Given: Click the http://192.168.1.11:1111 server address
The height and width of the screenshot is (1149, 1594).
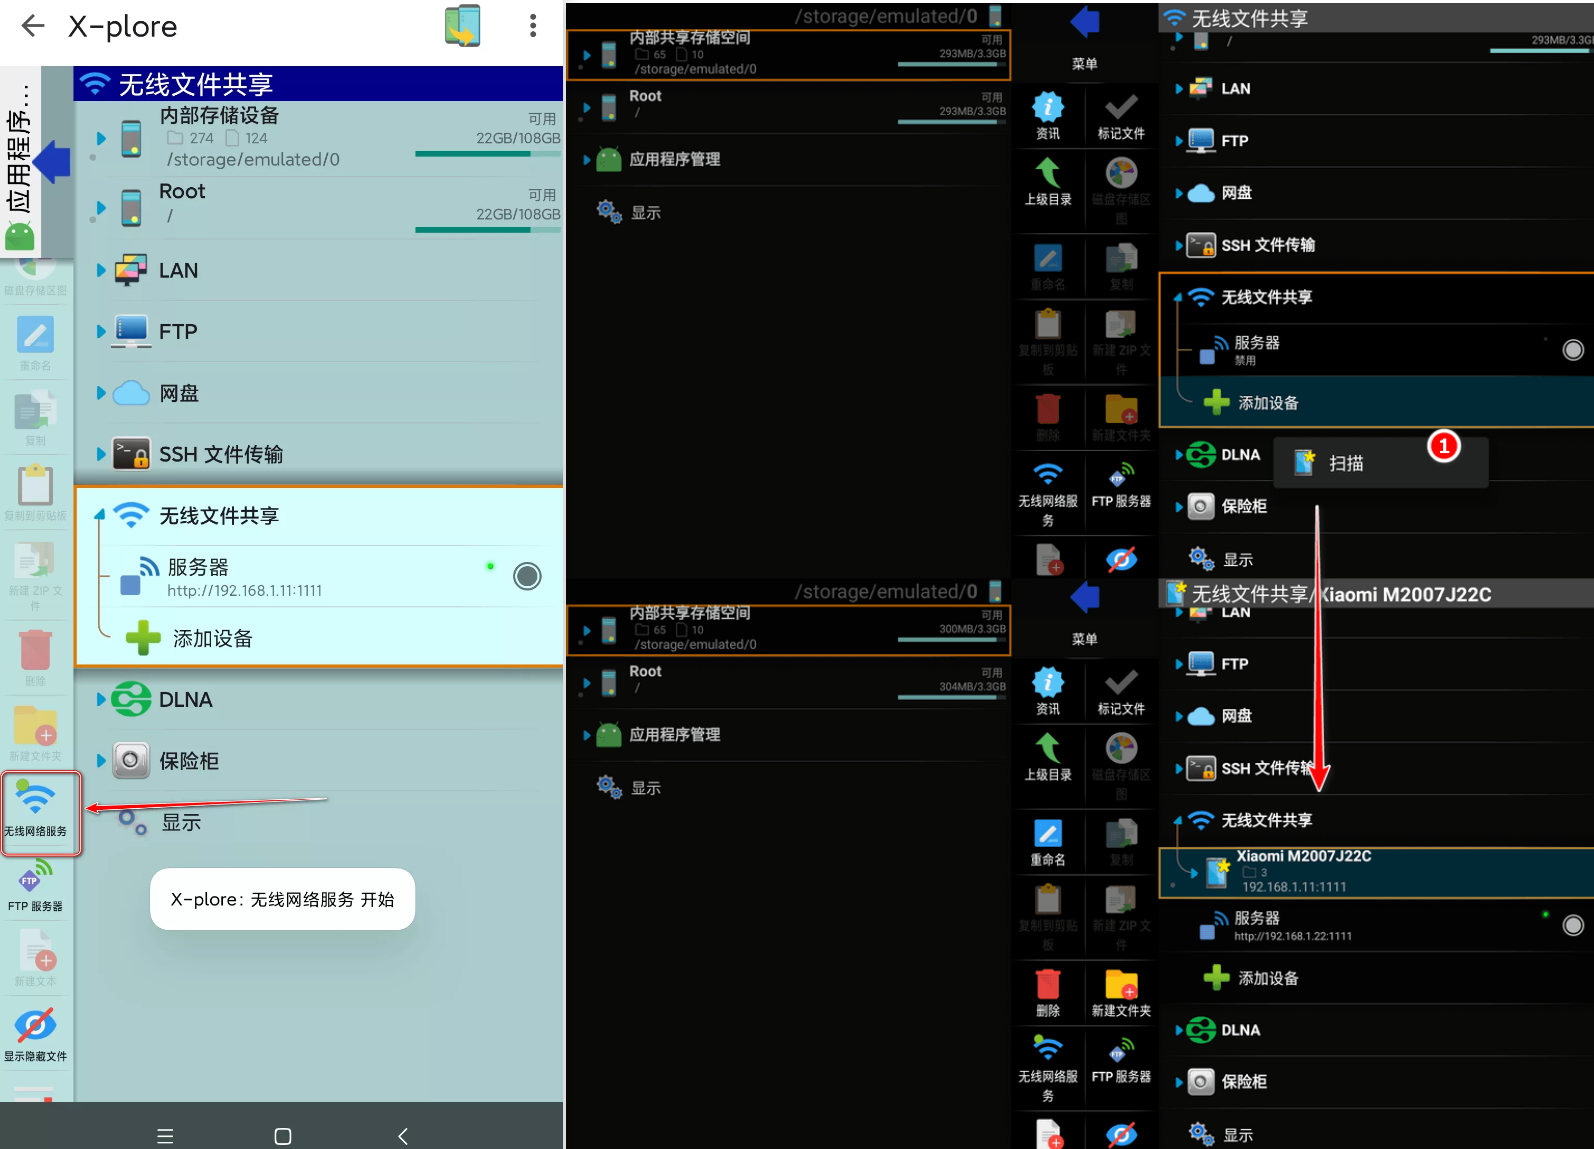Looking at the screenshot, I should (x=245, y=591).
